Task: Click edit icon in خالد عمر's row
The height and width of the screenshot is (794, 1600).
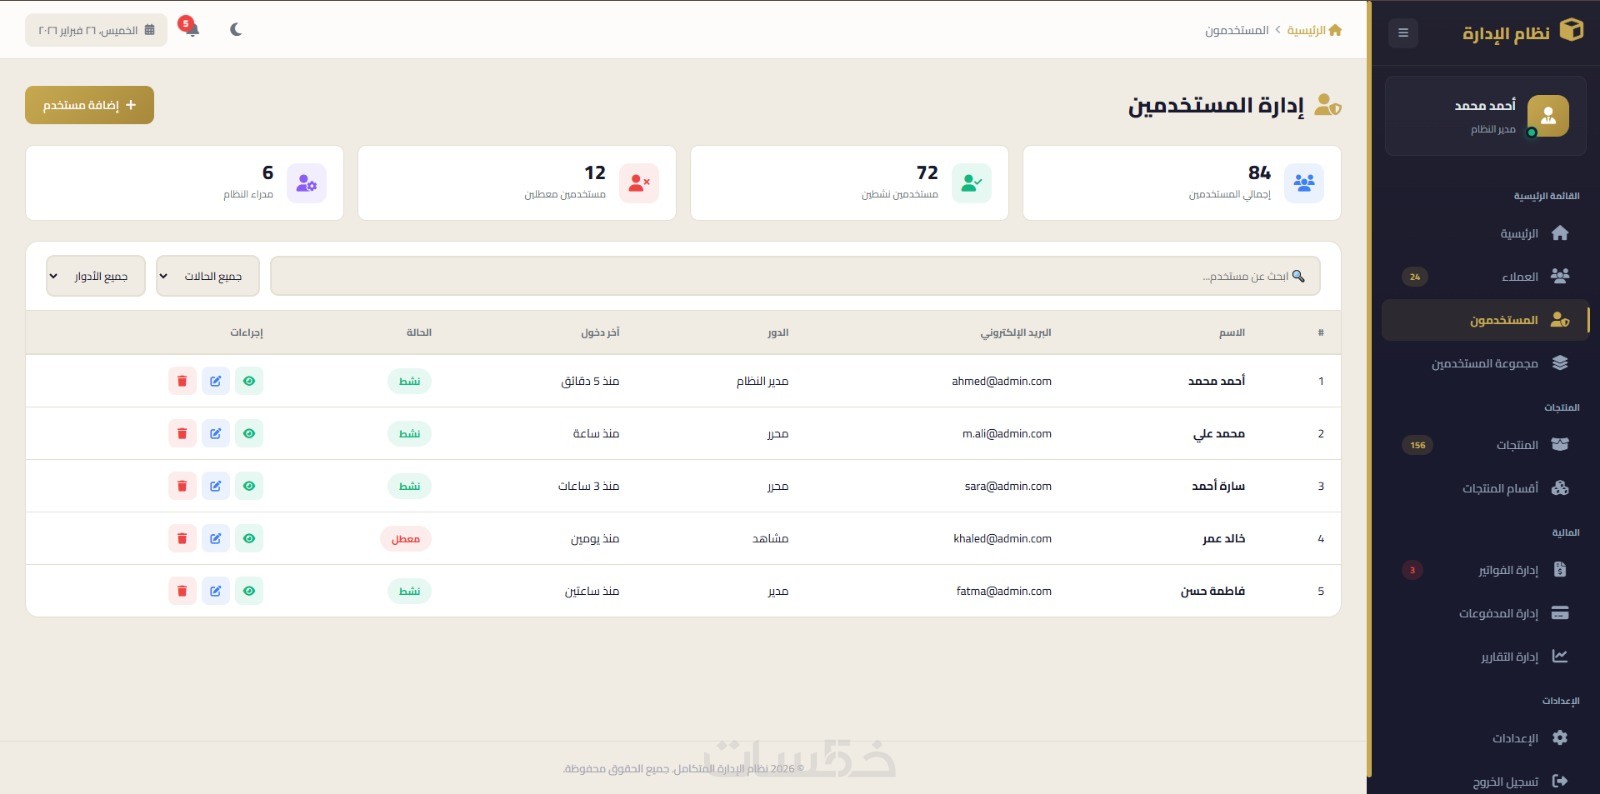Action: pos(216,539)
